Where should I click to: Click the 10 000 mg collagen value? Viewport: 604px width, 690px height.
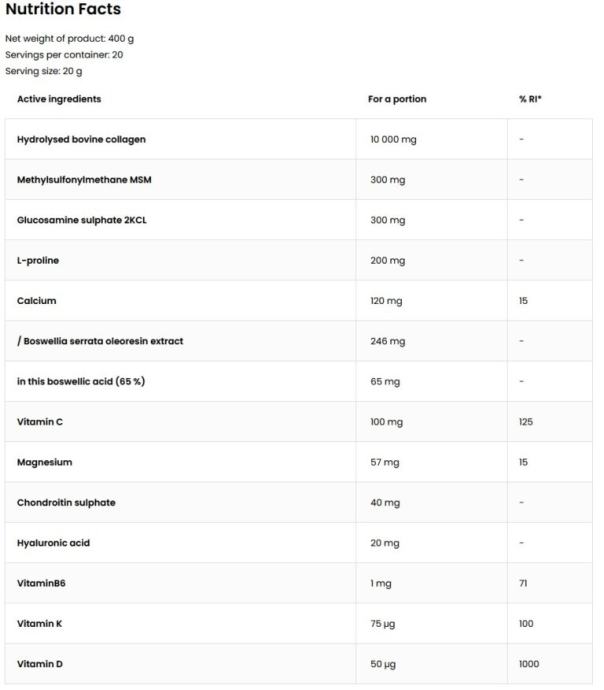tap(393, 139)
